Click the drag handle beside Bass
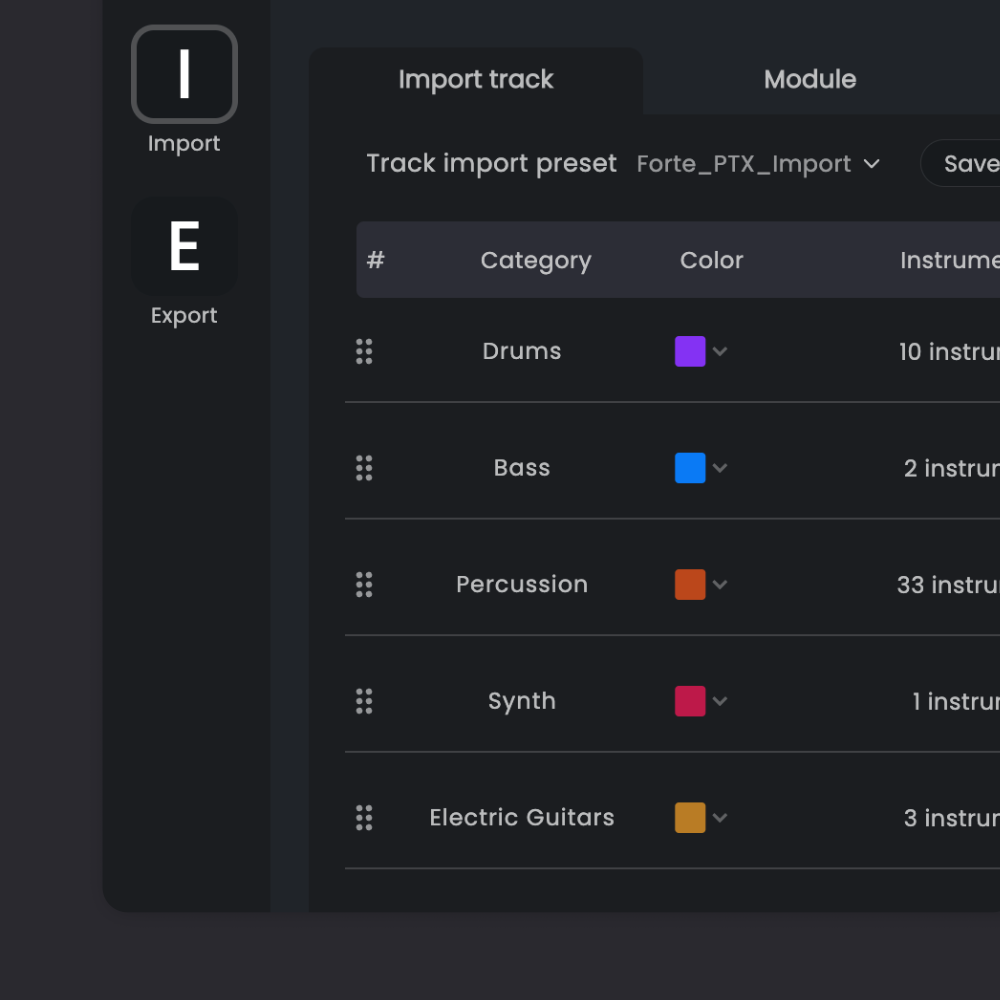This screenshot has height=1000, width=1000. [x=364, y=467]
